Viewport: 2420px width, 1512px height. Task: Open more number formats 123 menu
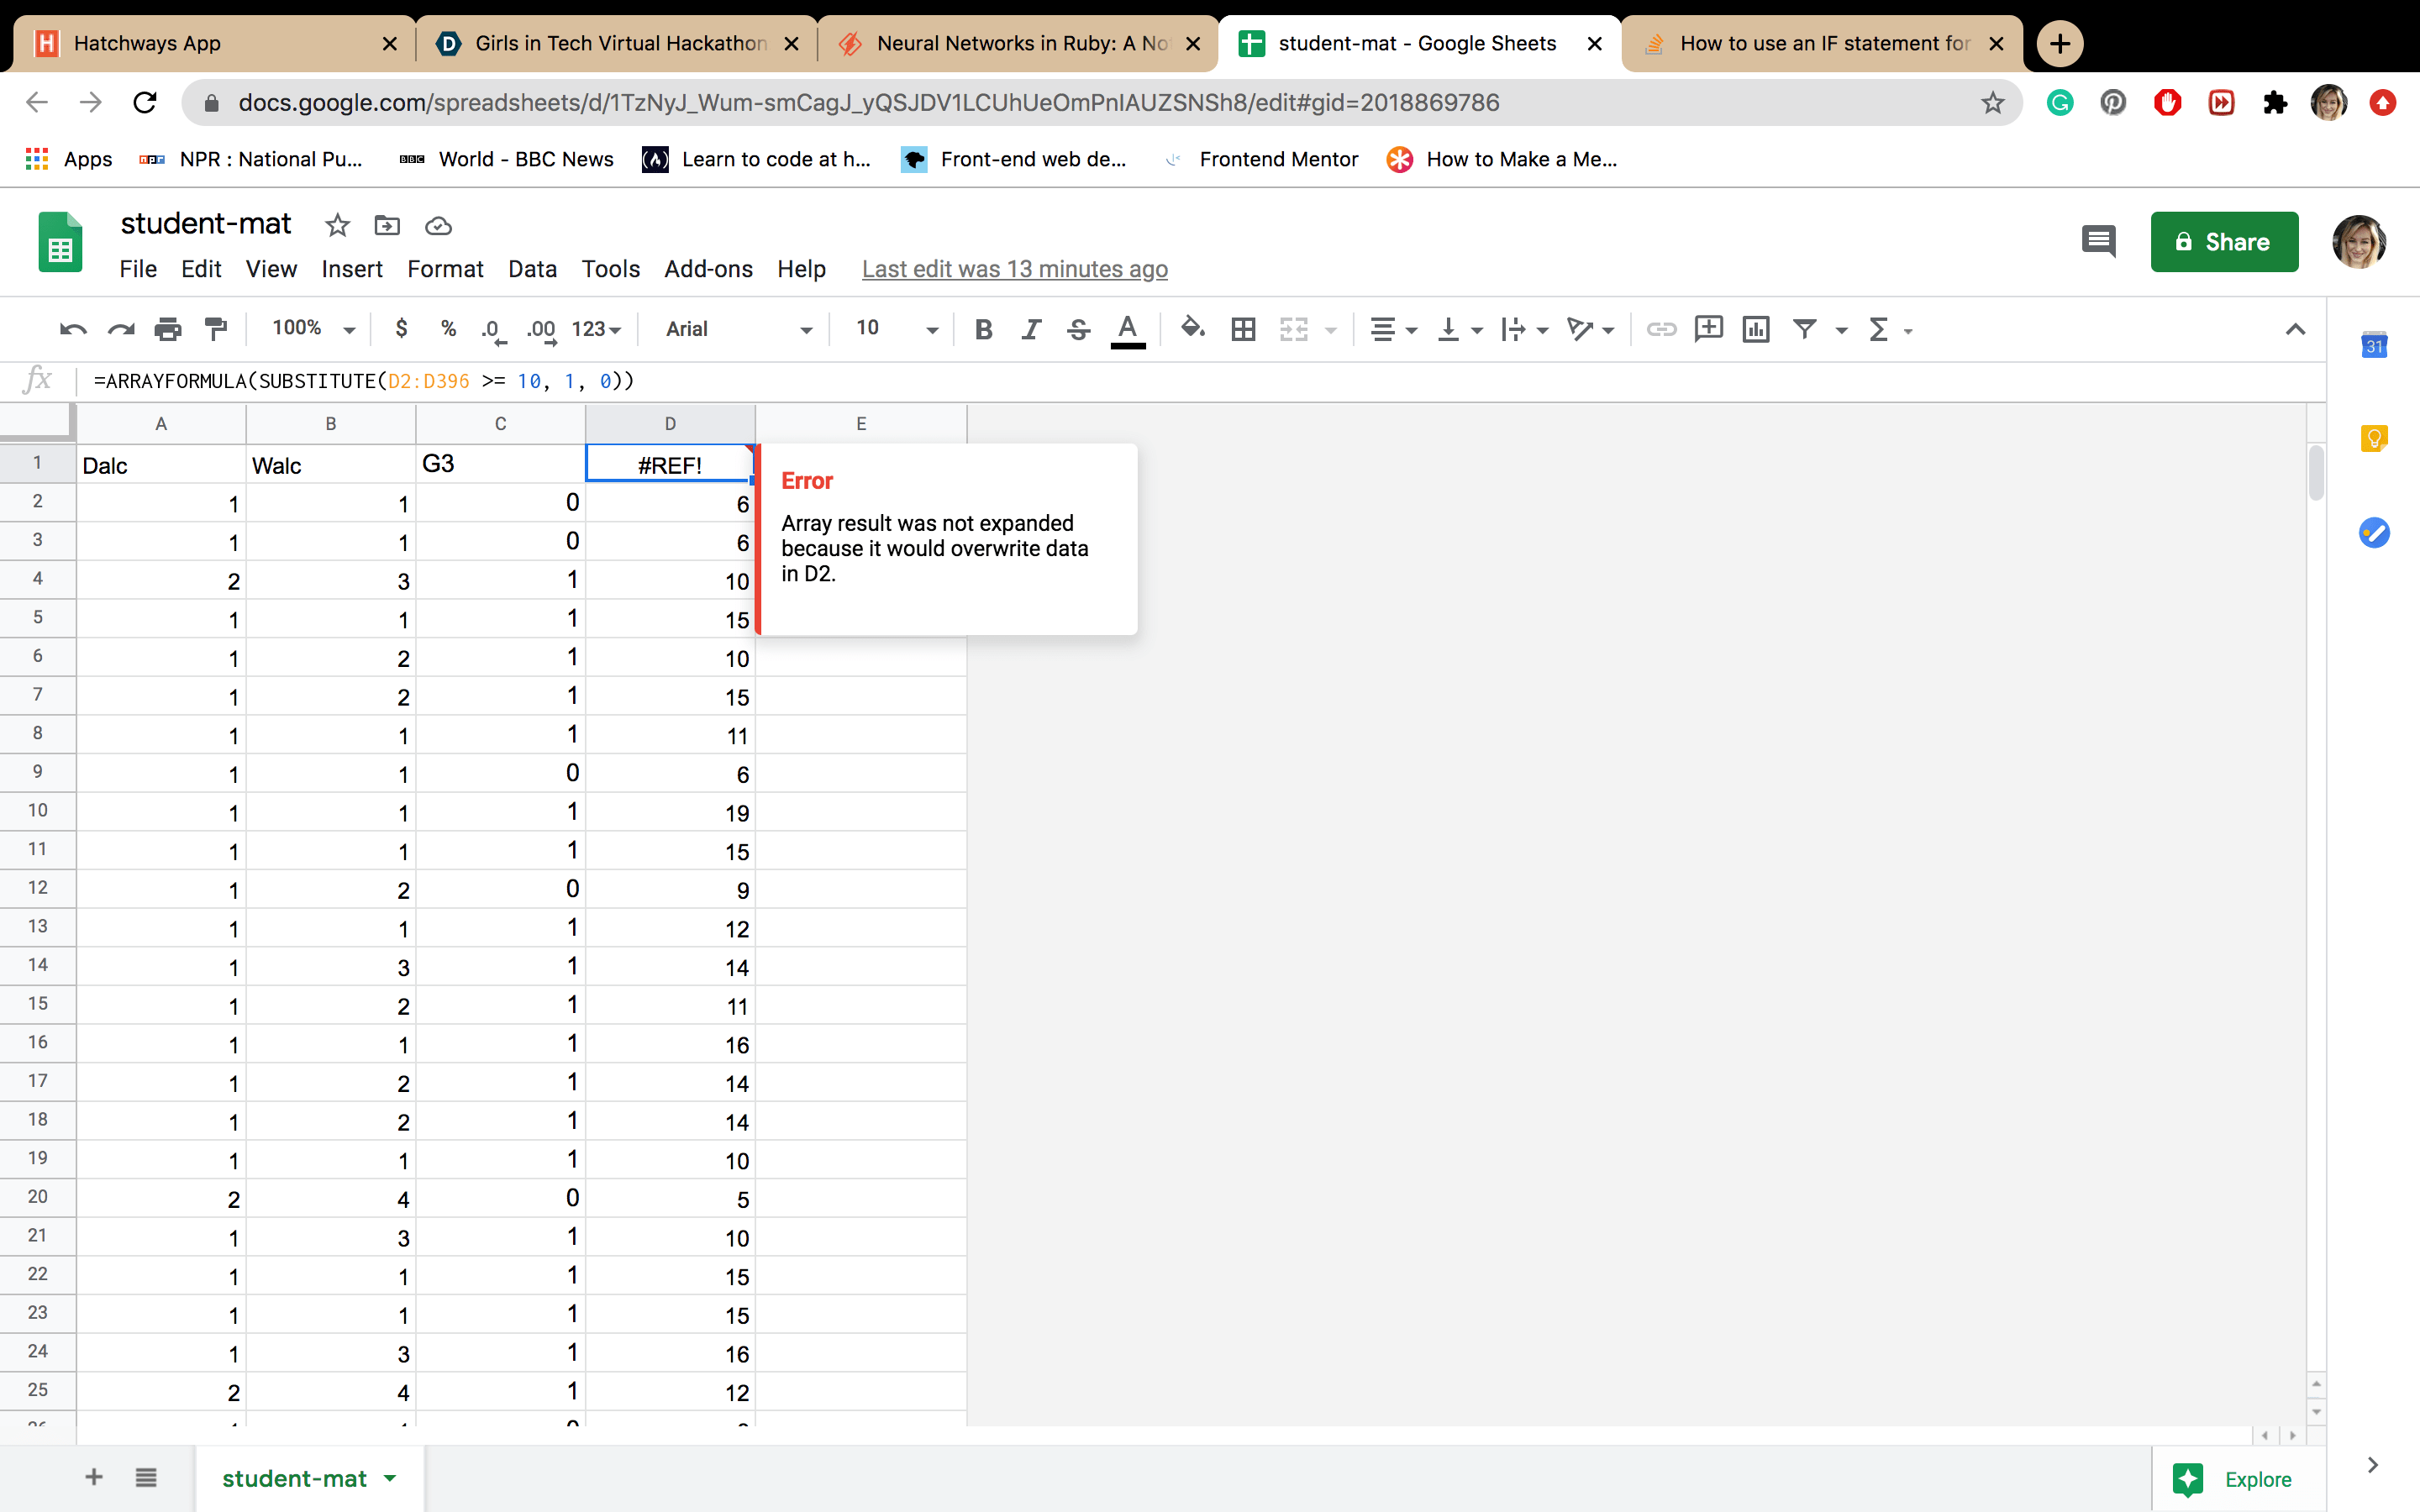tap(596, 329)
